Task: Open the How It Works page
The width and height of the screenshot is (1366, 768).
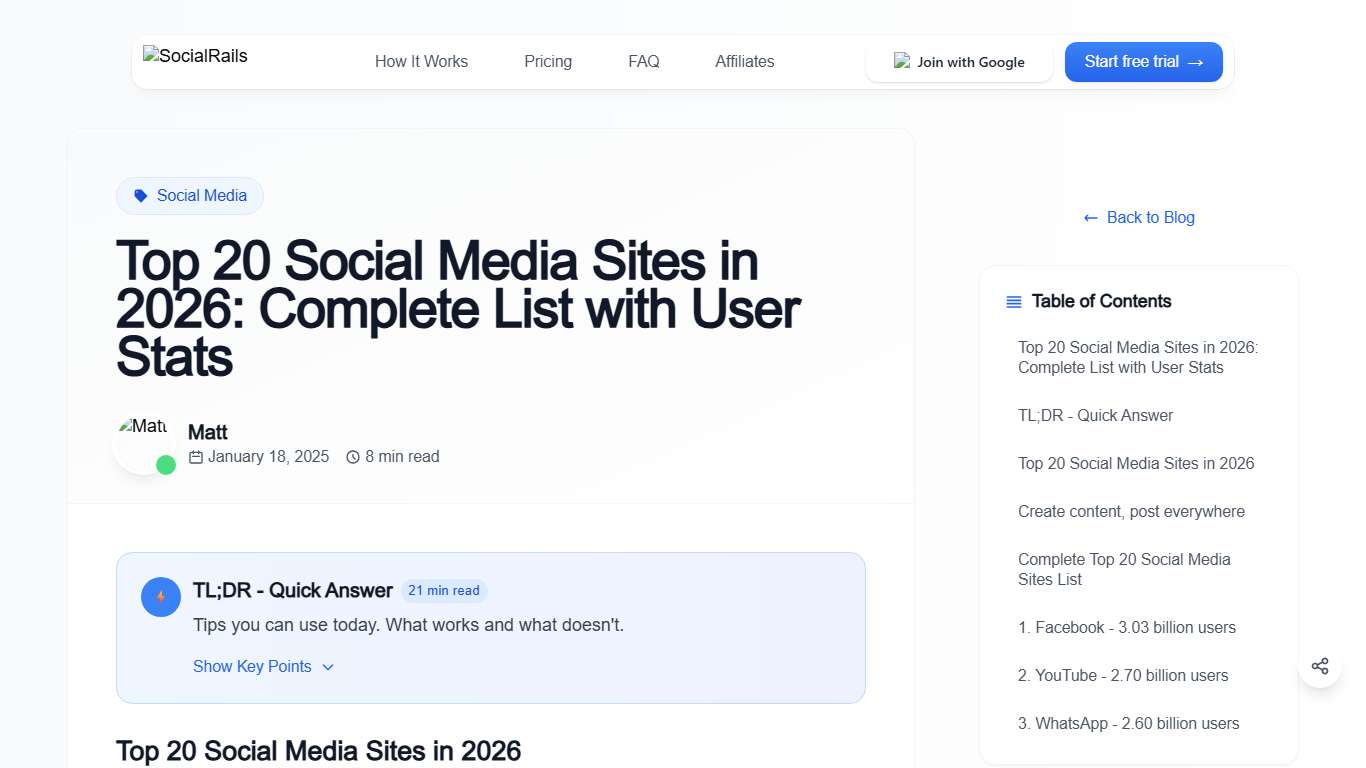Action: pyautogui.click(x=421, y=61)
